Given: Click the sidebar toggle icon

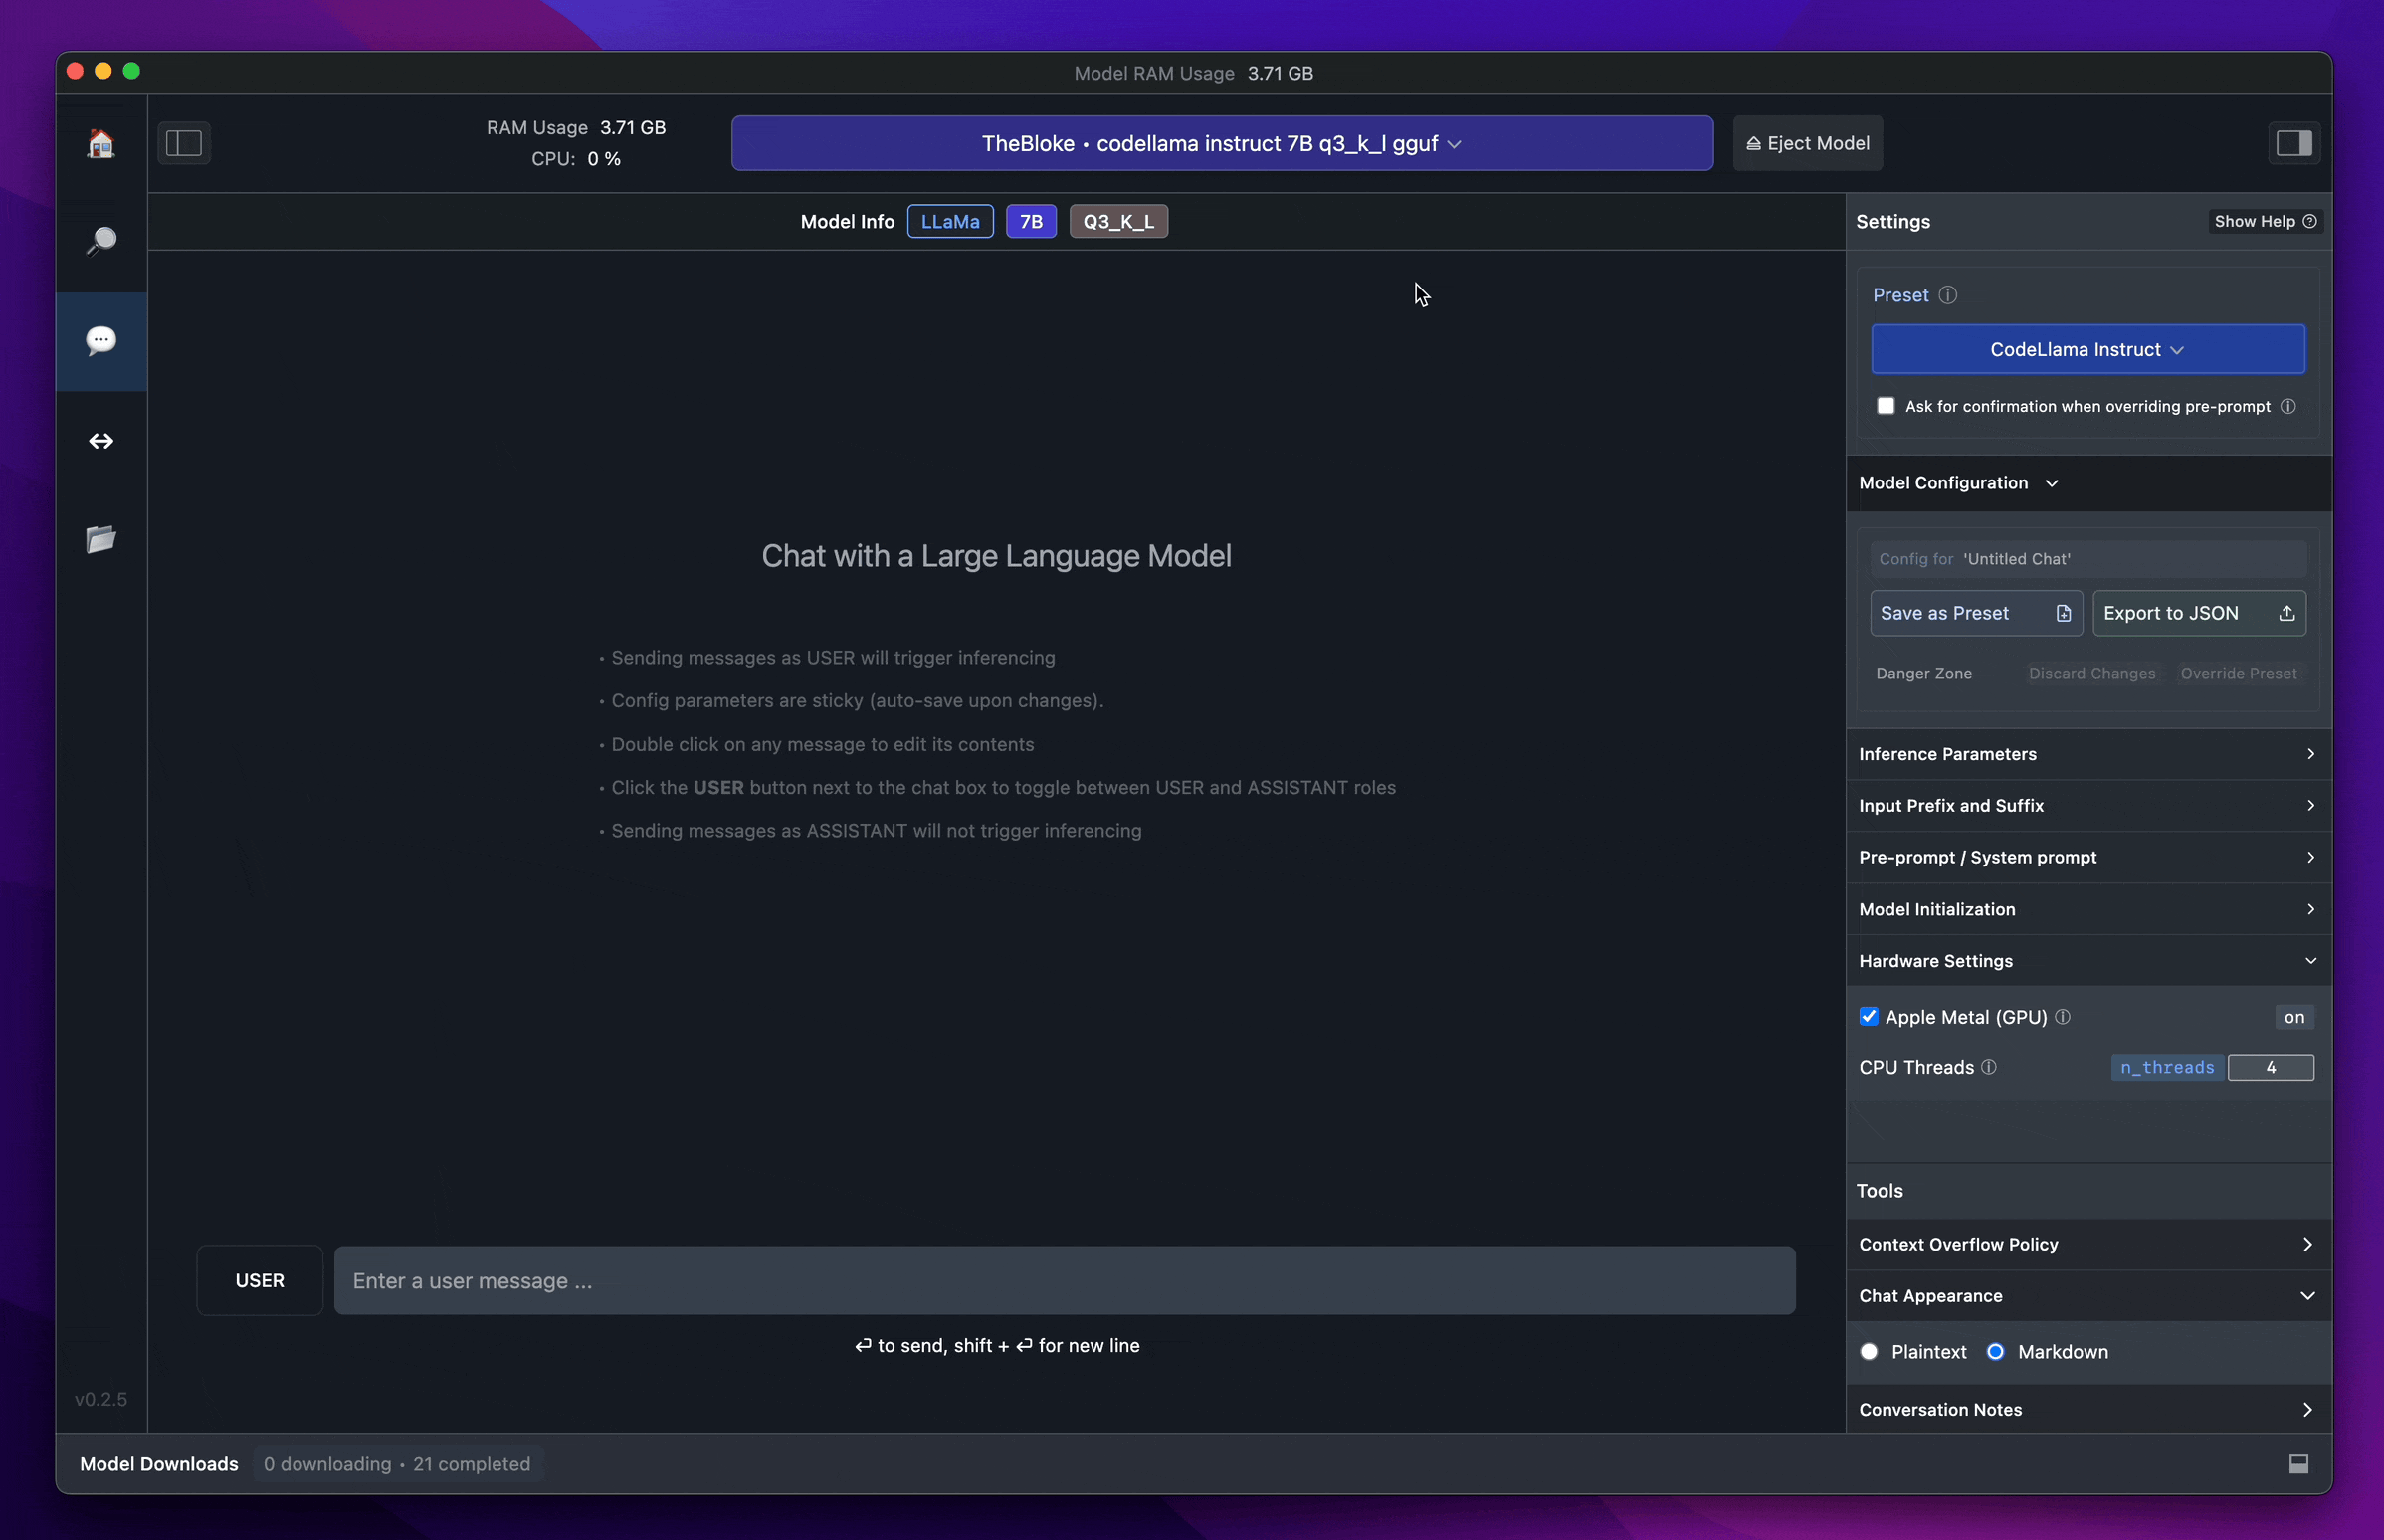Looking at the screenshot, I should pyautogui.click(x=186, y=142).
